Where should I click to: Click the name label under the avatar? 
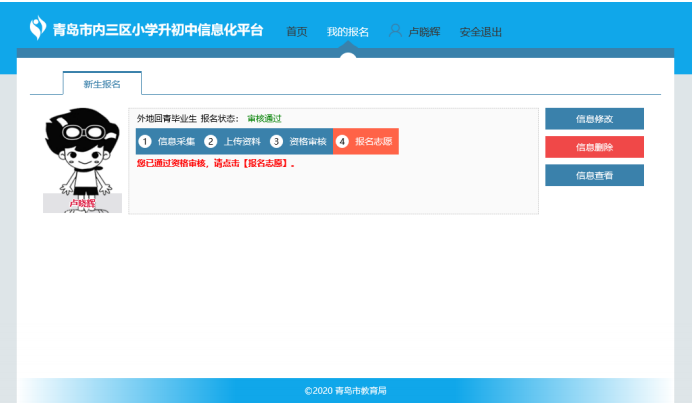[x=82, y=203]
